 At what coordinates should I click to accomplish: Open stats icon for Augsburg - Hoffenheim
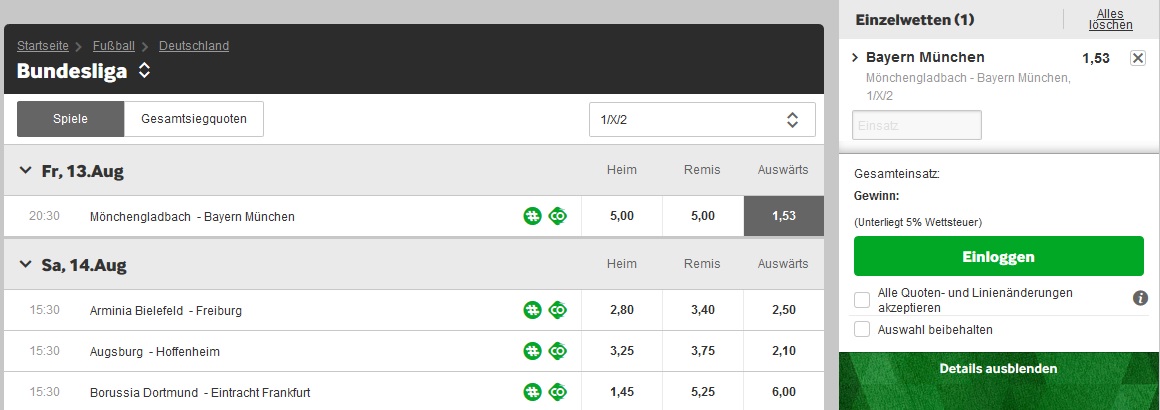[x=532, y=351]
